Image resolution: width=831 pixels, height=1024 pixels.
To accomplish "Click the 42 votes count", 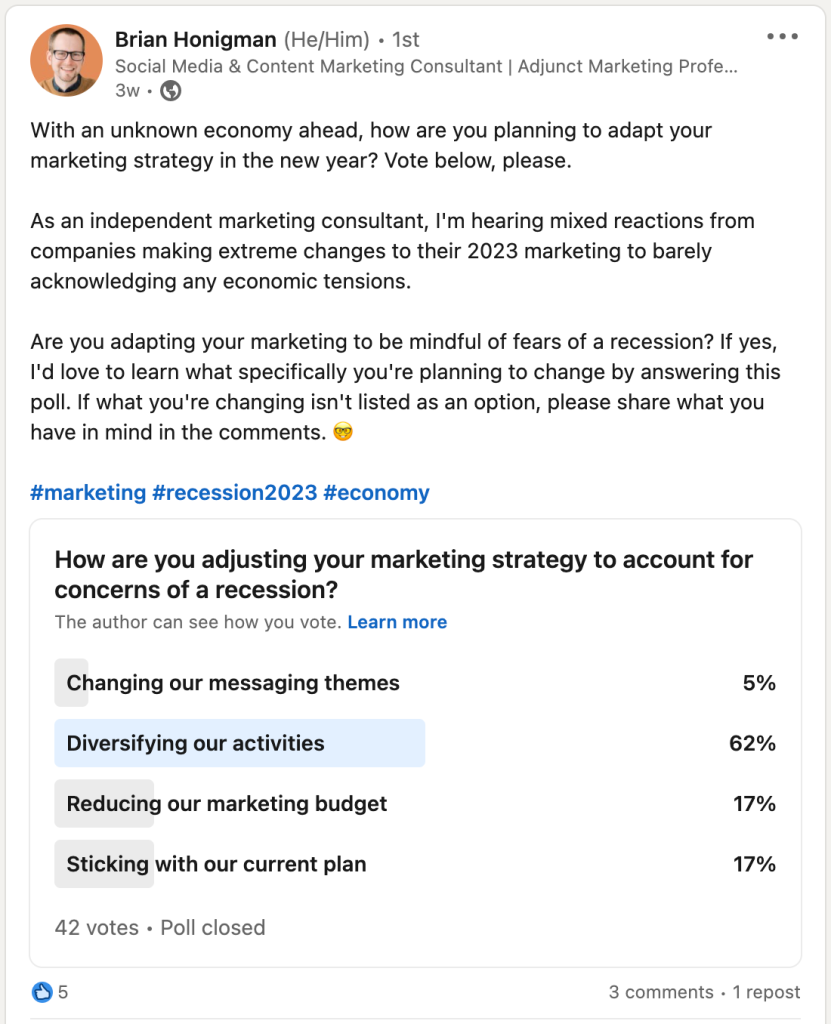I will pyautogui.click(x=96, y=927).
